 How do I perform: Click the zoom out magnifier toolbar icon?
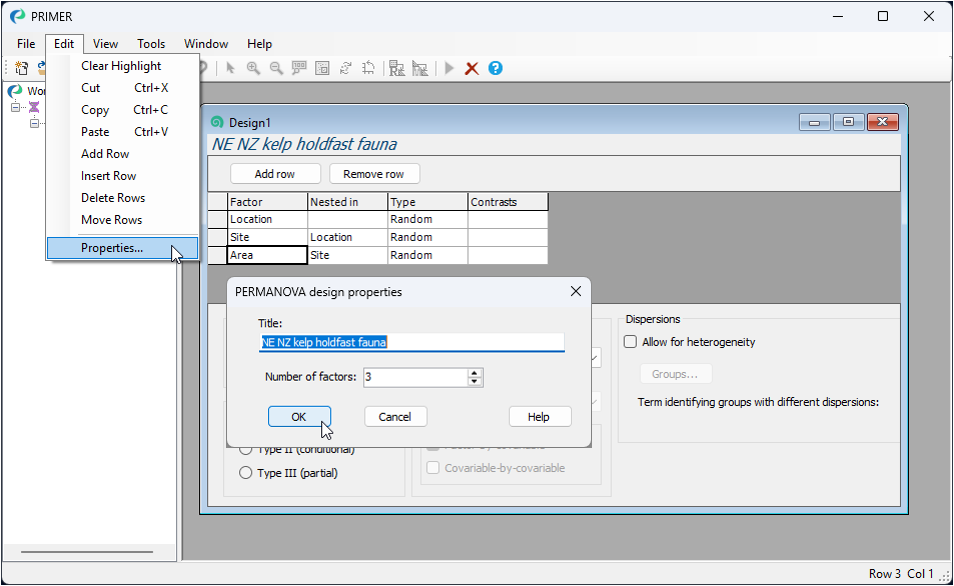pos(276,68)
